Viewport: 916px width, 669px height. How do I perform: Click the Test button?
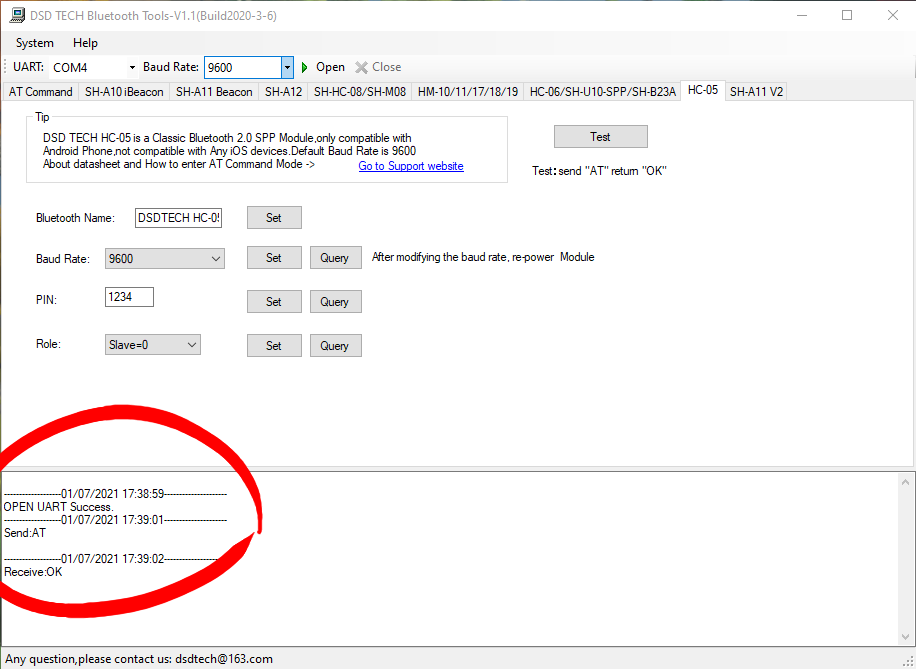[x=601, y=137]
